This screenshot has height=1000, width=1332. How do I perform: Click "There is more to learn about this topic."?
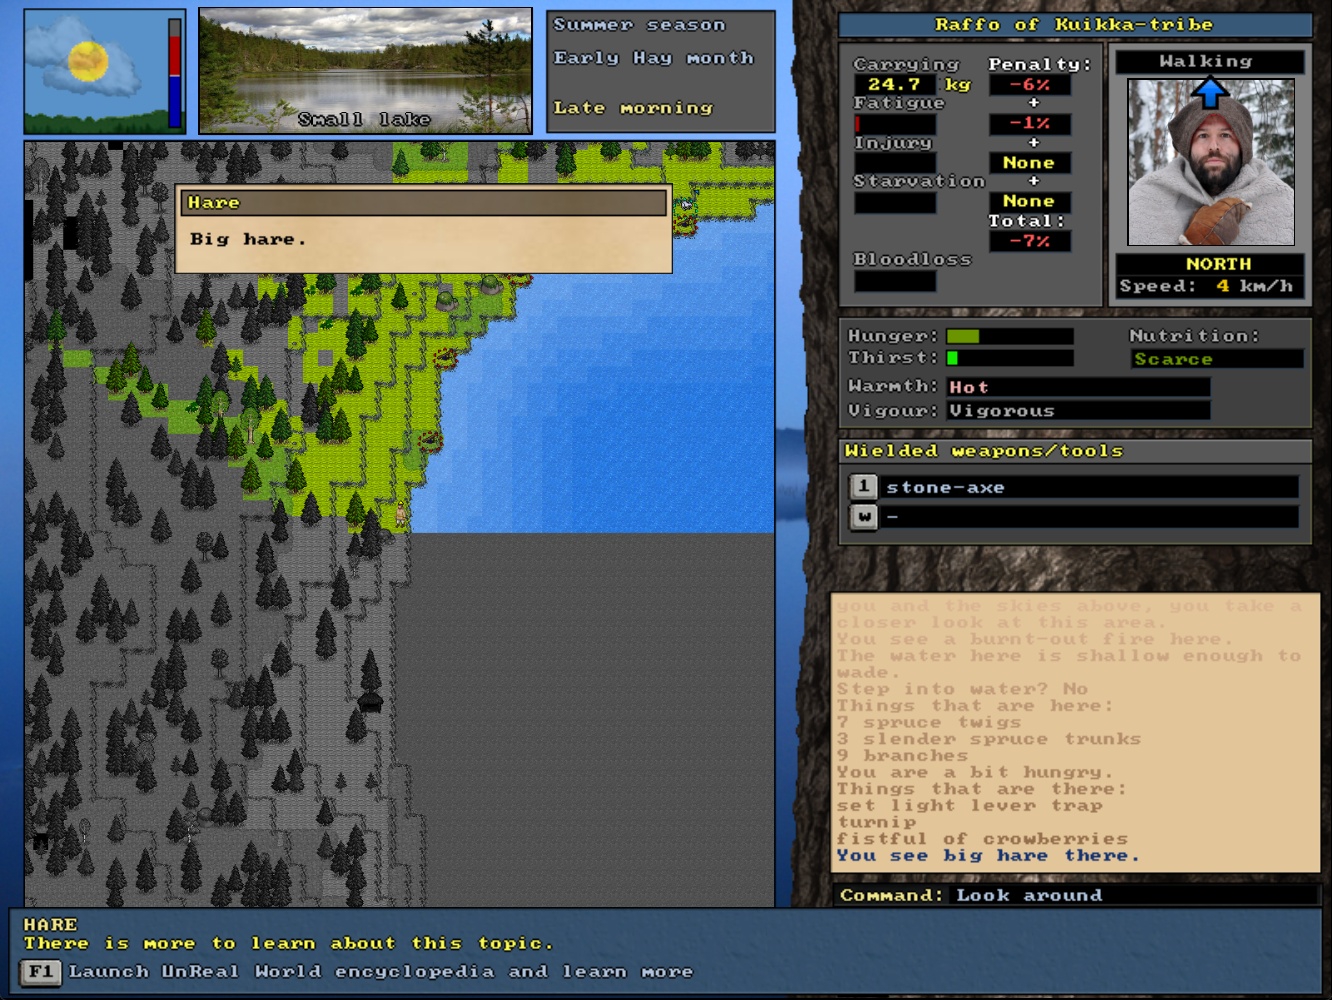coord(288,943)
